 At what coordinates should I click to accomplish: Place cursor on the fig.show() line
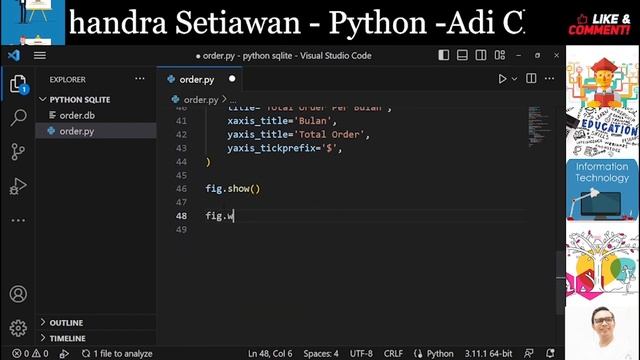pos(233,189)
